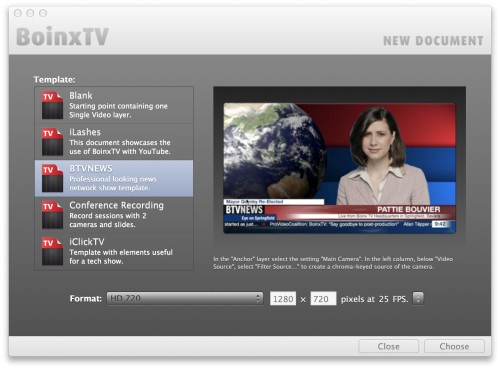Click 'Record sessions with 2 cameras' description
Viewport: 500px width, 369px height.
[x=107, y=220]
